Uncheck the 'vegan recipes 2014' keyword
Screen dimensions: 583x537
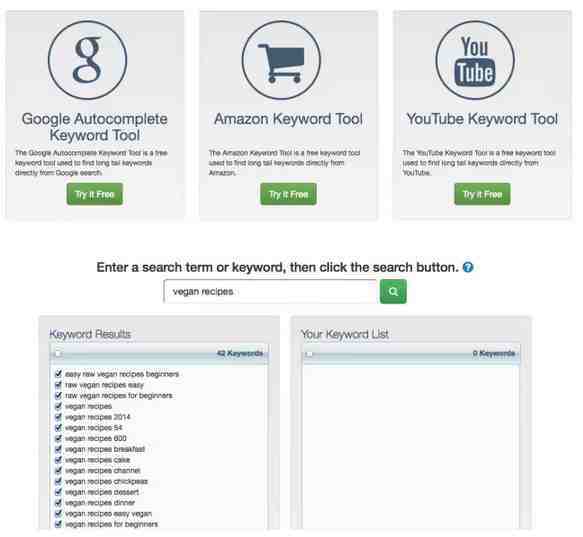pos(58,417)
